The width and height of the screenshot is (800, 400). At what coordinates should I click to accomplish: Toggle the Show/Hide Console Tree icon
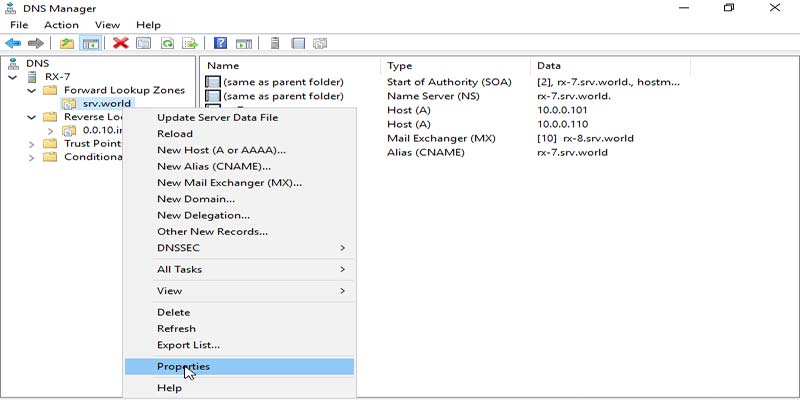pos(90,43)
